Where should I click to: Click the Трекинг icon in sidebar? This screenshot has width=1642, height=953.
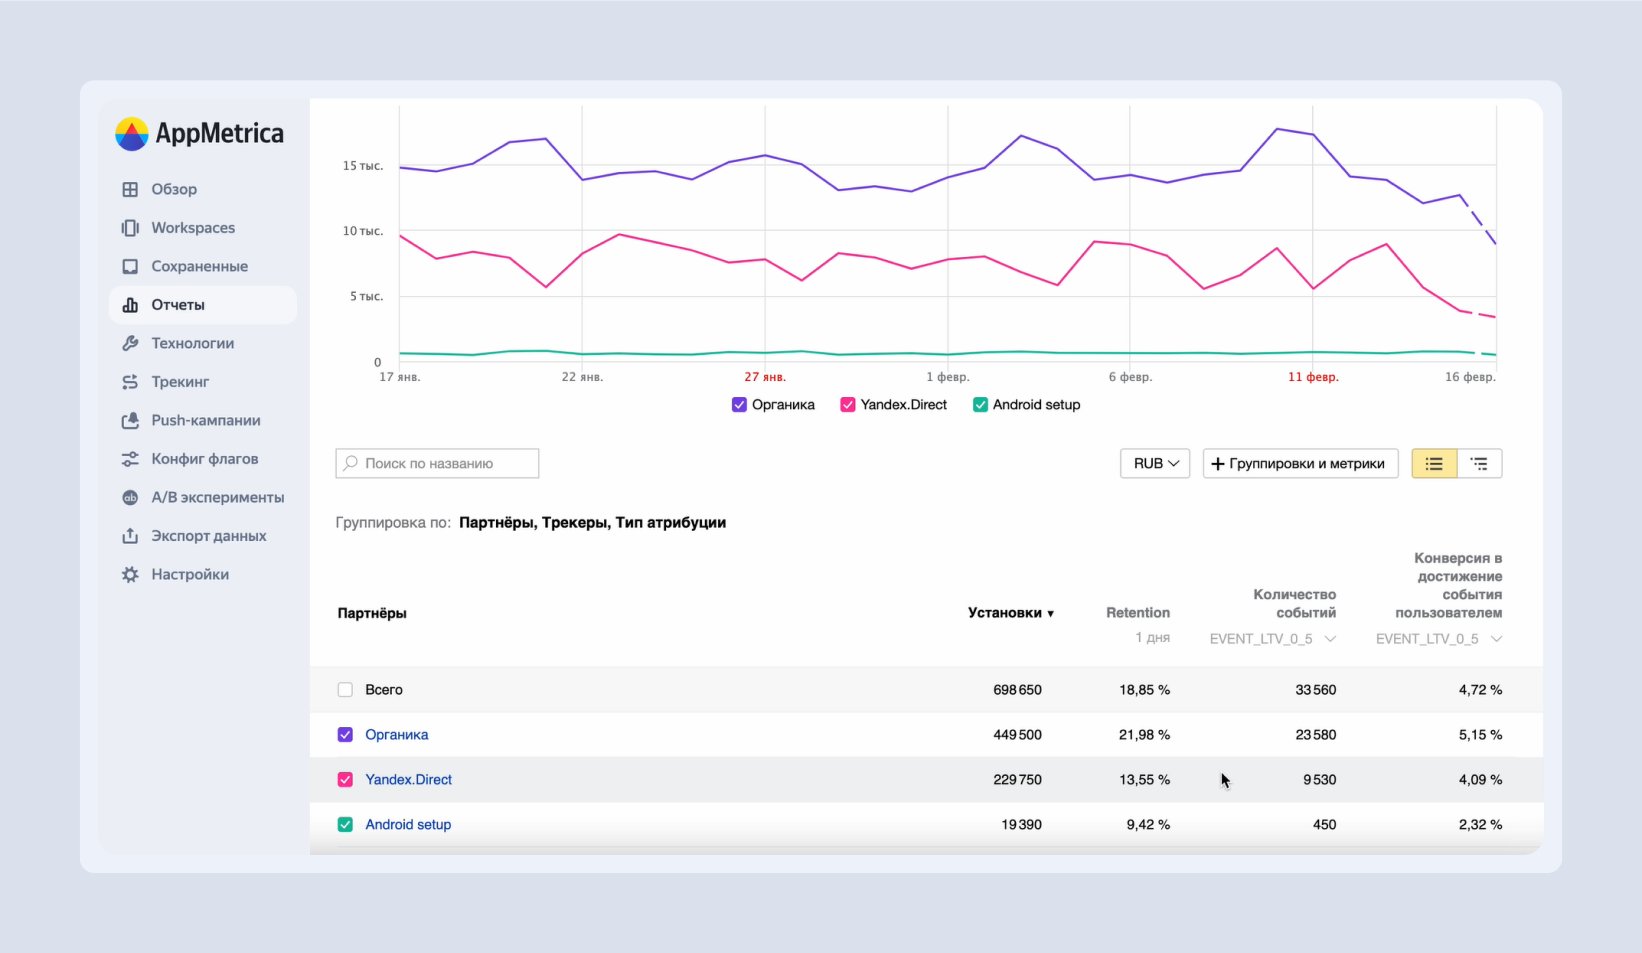[130, 382]
